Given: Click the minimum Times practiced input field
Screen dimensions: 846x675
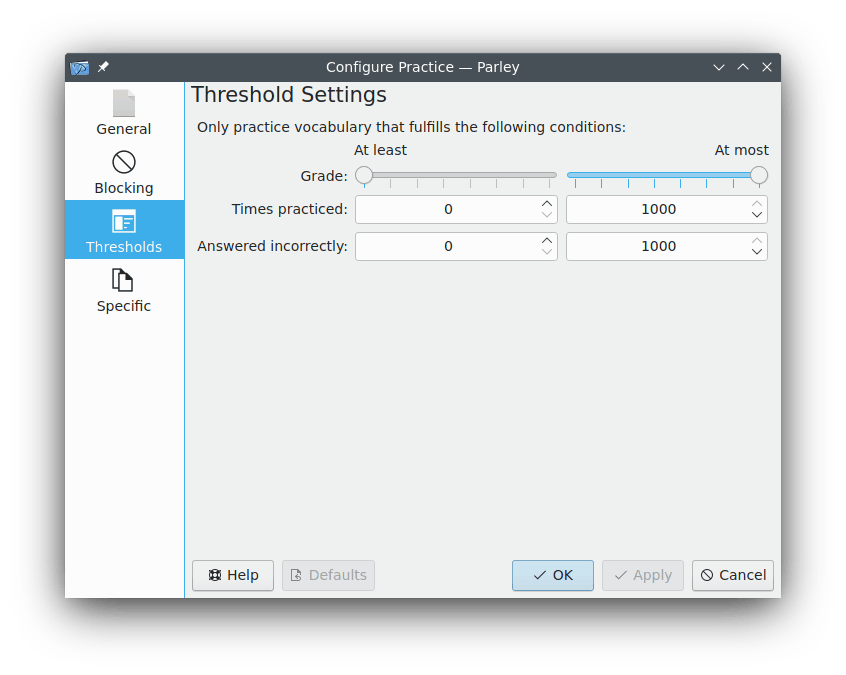Looking at the screenshot, I should coord(447,210).
